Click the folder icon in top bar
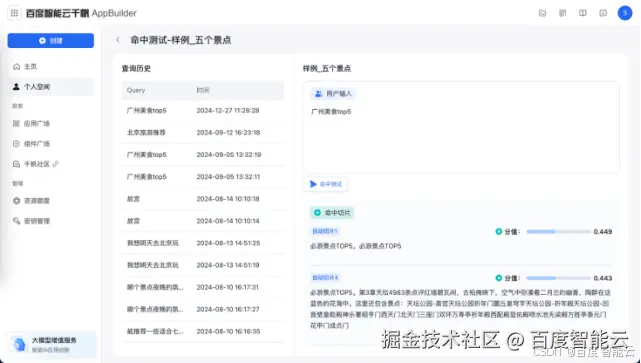 [542, 13]
